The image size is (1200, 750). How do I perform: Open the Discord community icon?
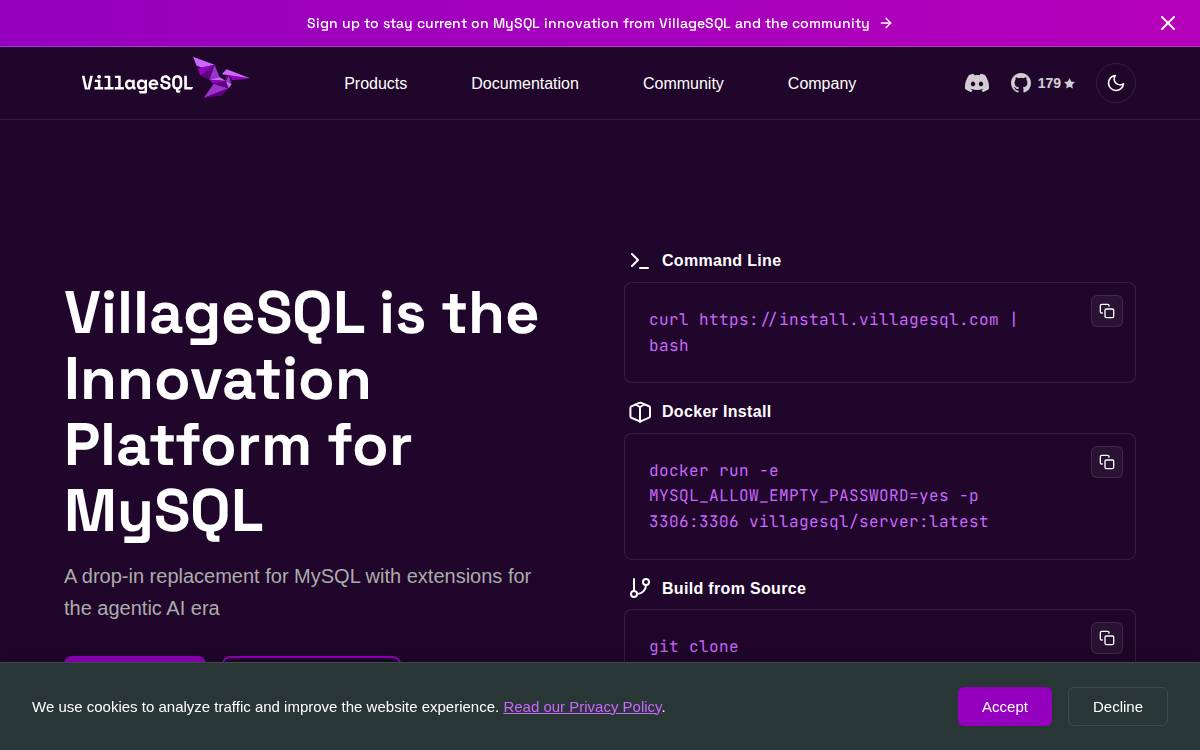pyautogui.click(x=977, y=84)
